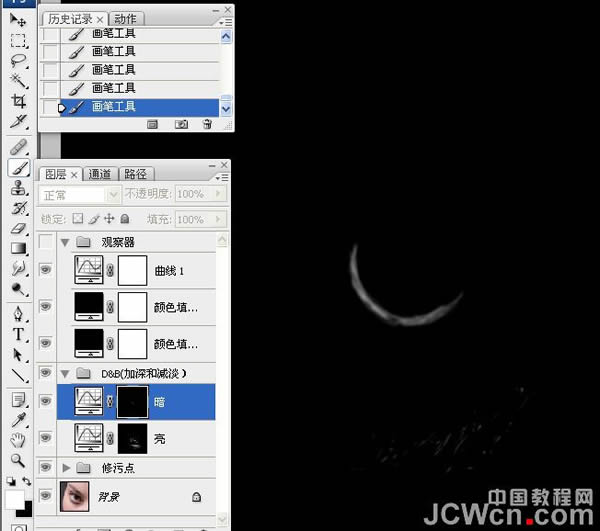
Task: Lock image pixels
Action: (x=94, y=219)
